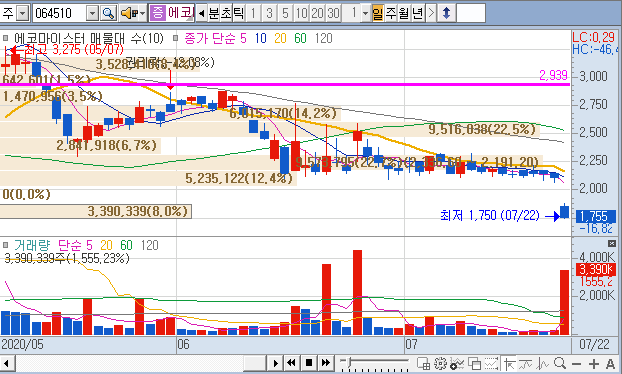
Task: Click the purple 종 badge icon
Action: pyautogui.click(x=157, y=13)
